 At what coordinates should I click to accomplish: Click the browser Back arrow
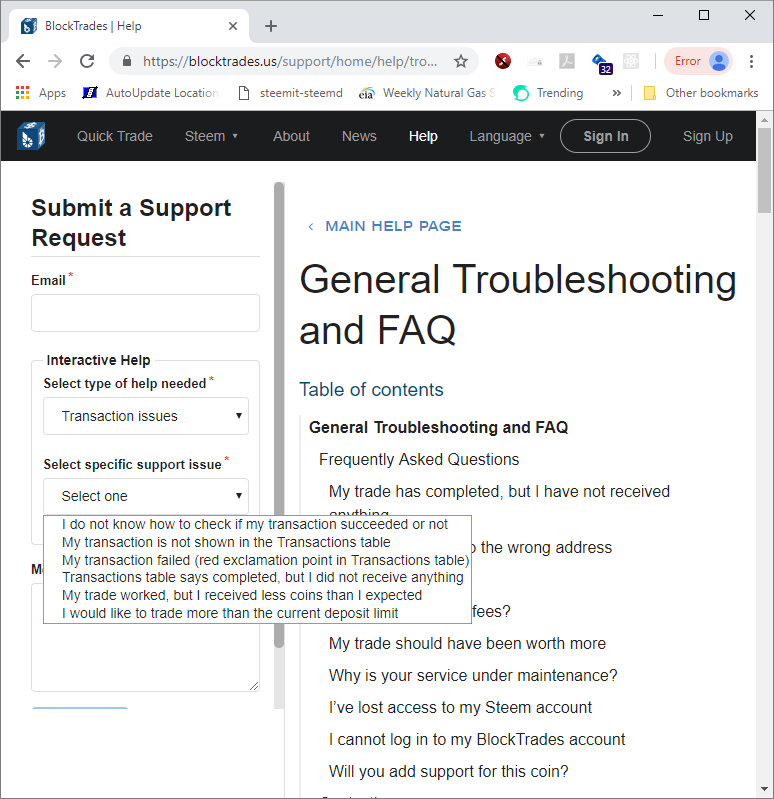pos(23,61)
